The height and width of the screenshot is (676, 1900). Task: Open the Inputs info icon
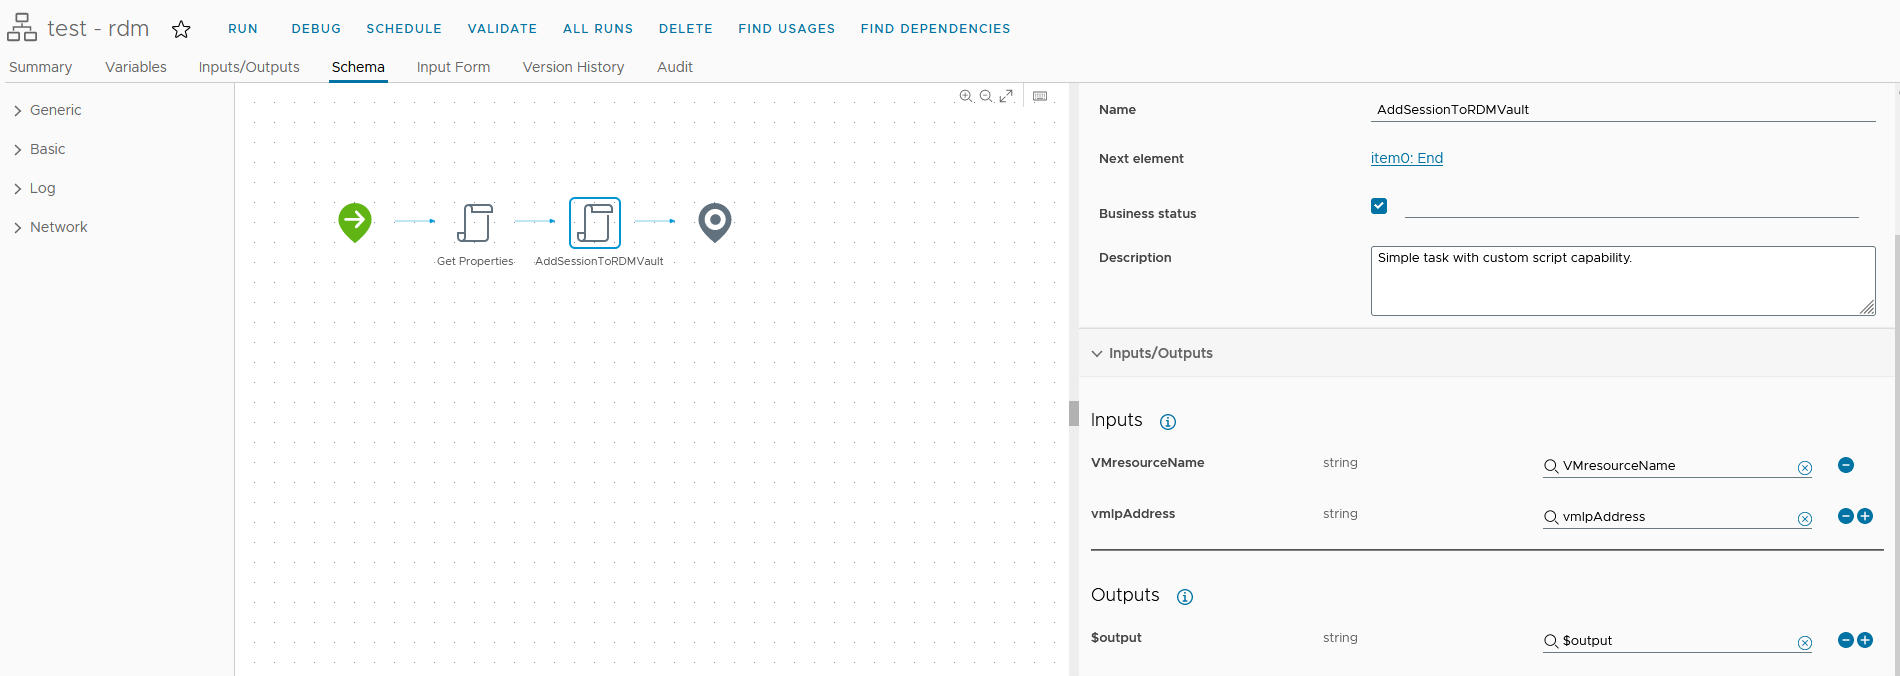pyautogui.click(x=1168, y=422)
